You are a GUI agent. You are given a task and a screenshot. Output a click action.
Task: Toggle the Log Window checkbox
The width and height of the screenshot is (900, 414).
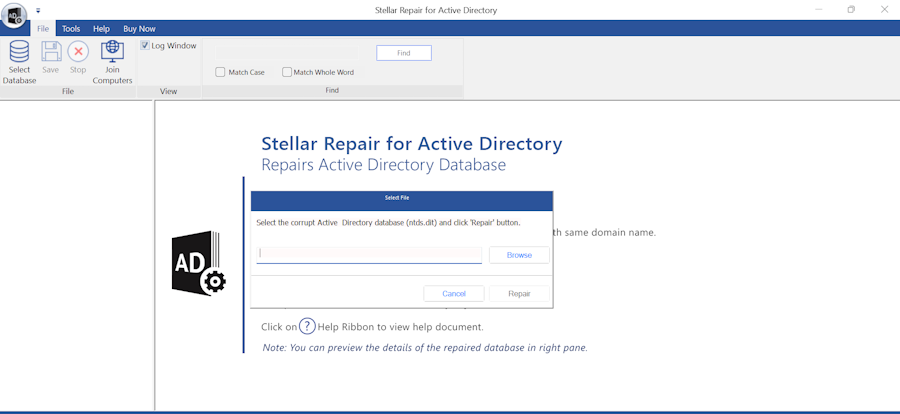click(145, 46)
